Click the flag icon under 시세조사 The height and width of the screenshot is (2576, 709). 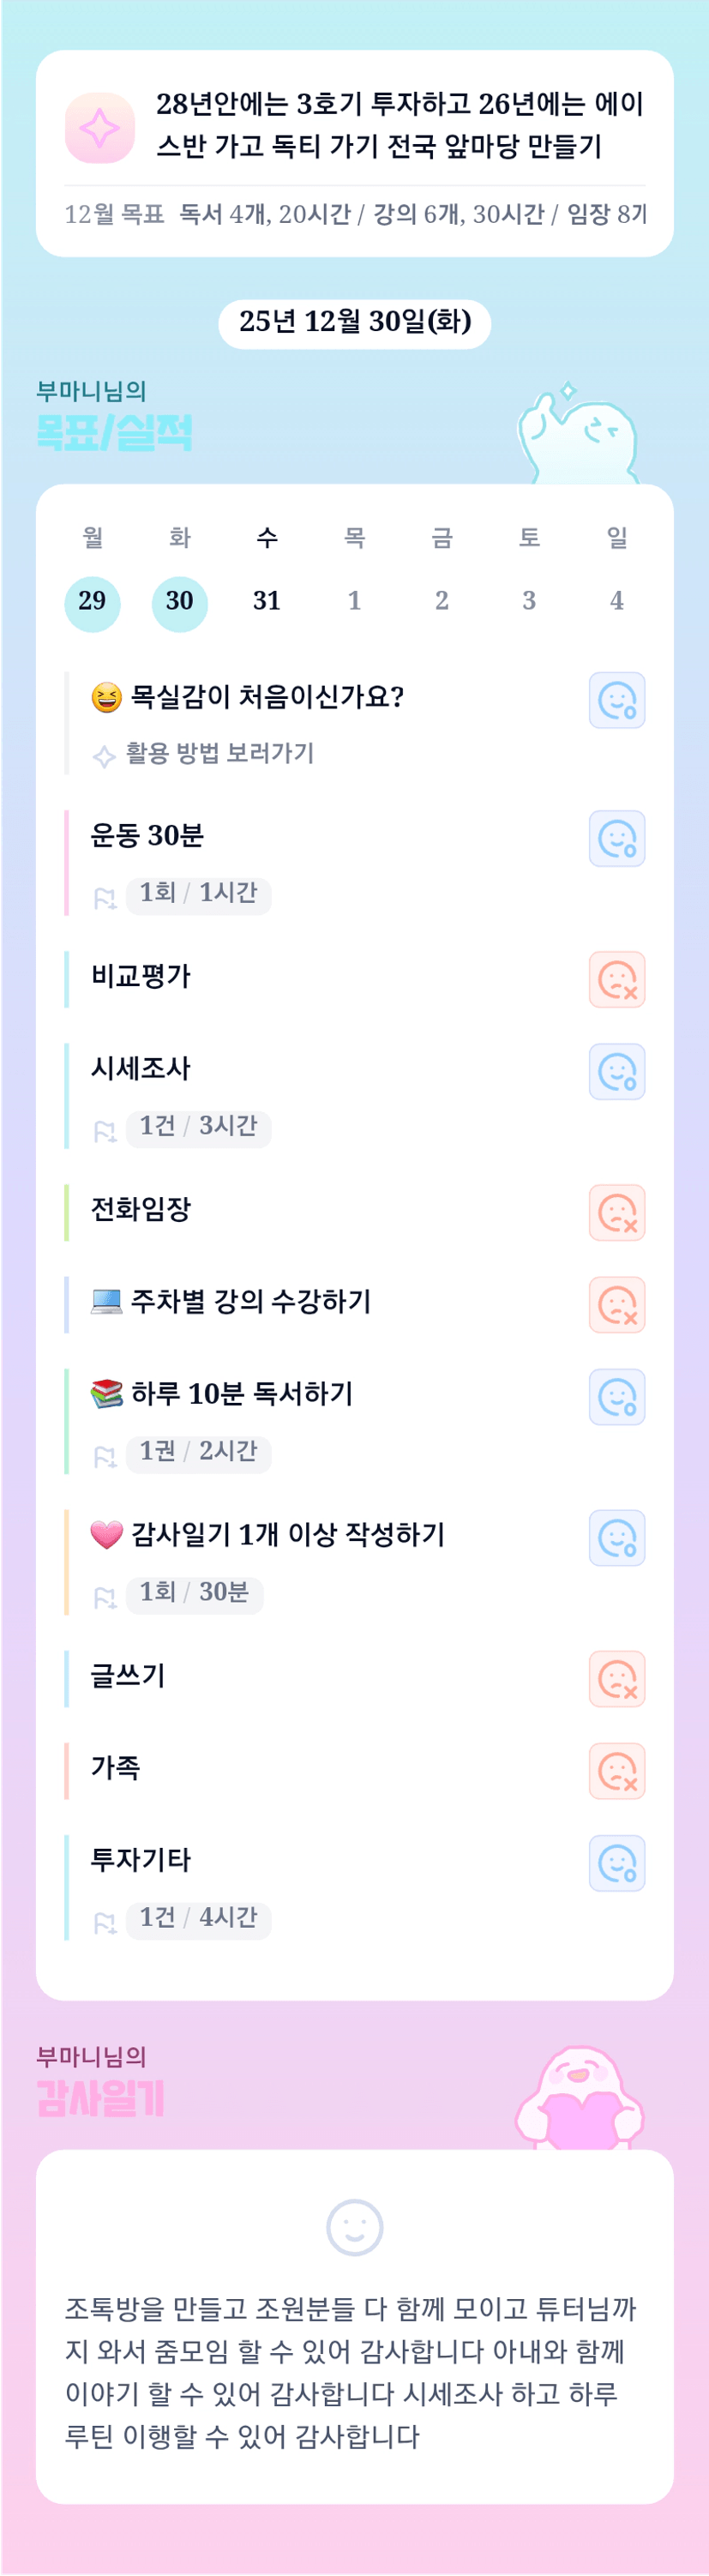104,1131
